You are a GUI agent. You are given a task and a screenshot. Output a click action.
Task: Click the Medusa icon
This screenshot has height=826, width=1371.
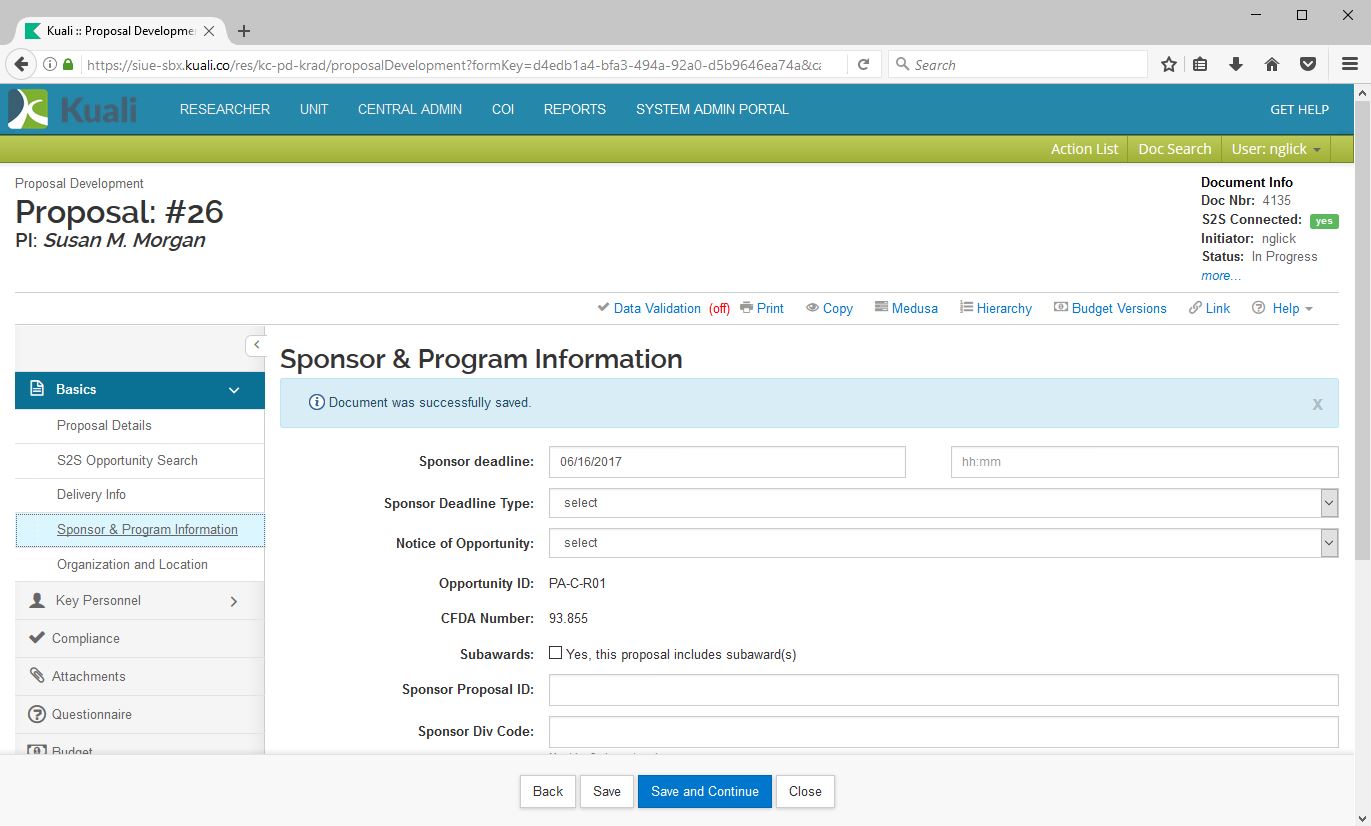coord(881,308)
